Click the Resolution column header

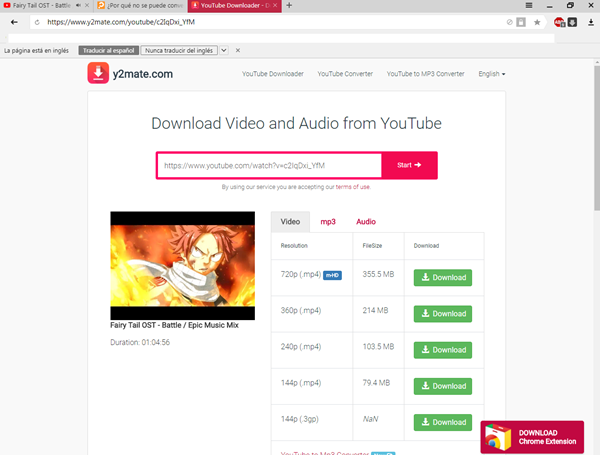click(x=294, y=246)
